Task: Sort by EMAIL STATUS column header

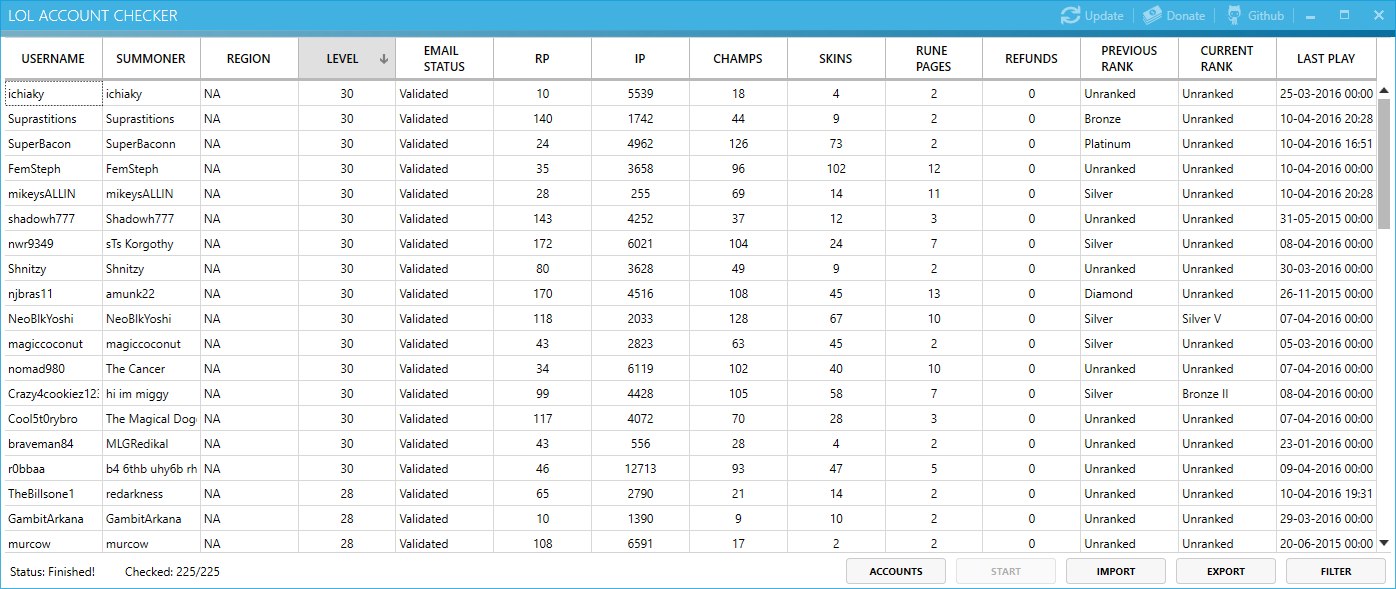Action: [x=444, y=59]
